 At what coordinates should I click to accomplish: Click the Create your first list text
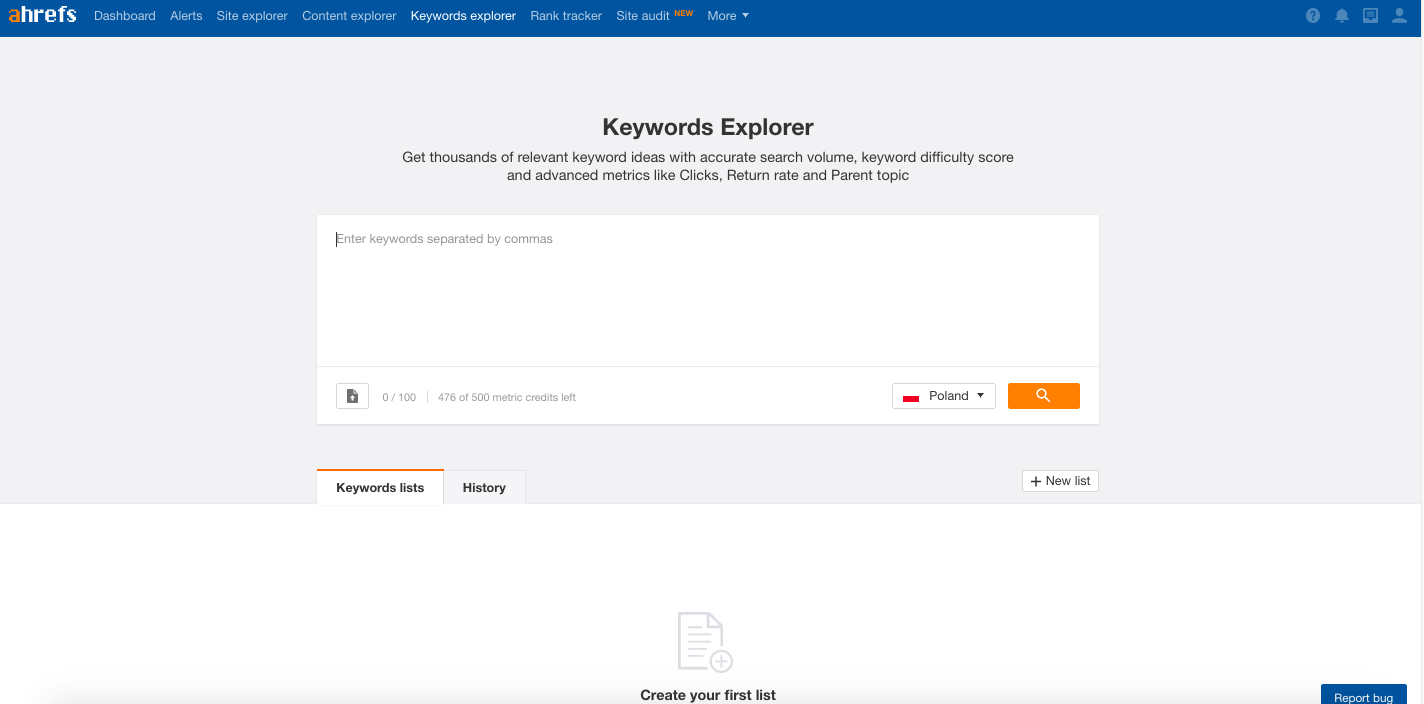708,695
